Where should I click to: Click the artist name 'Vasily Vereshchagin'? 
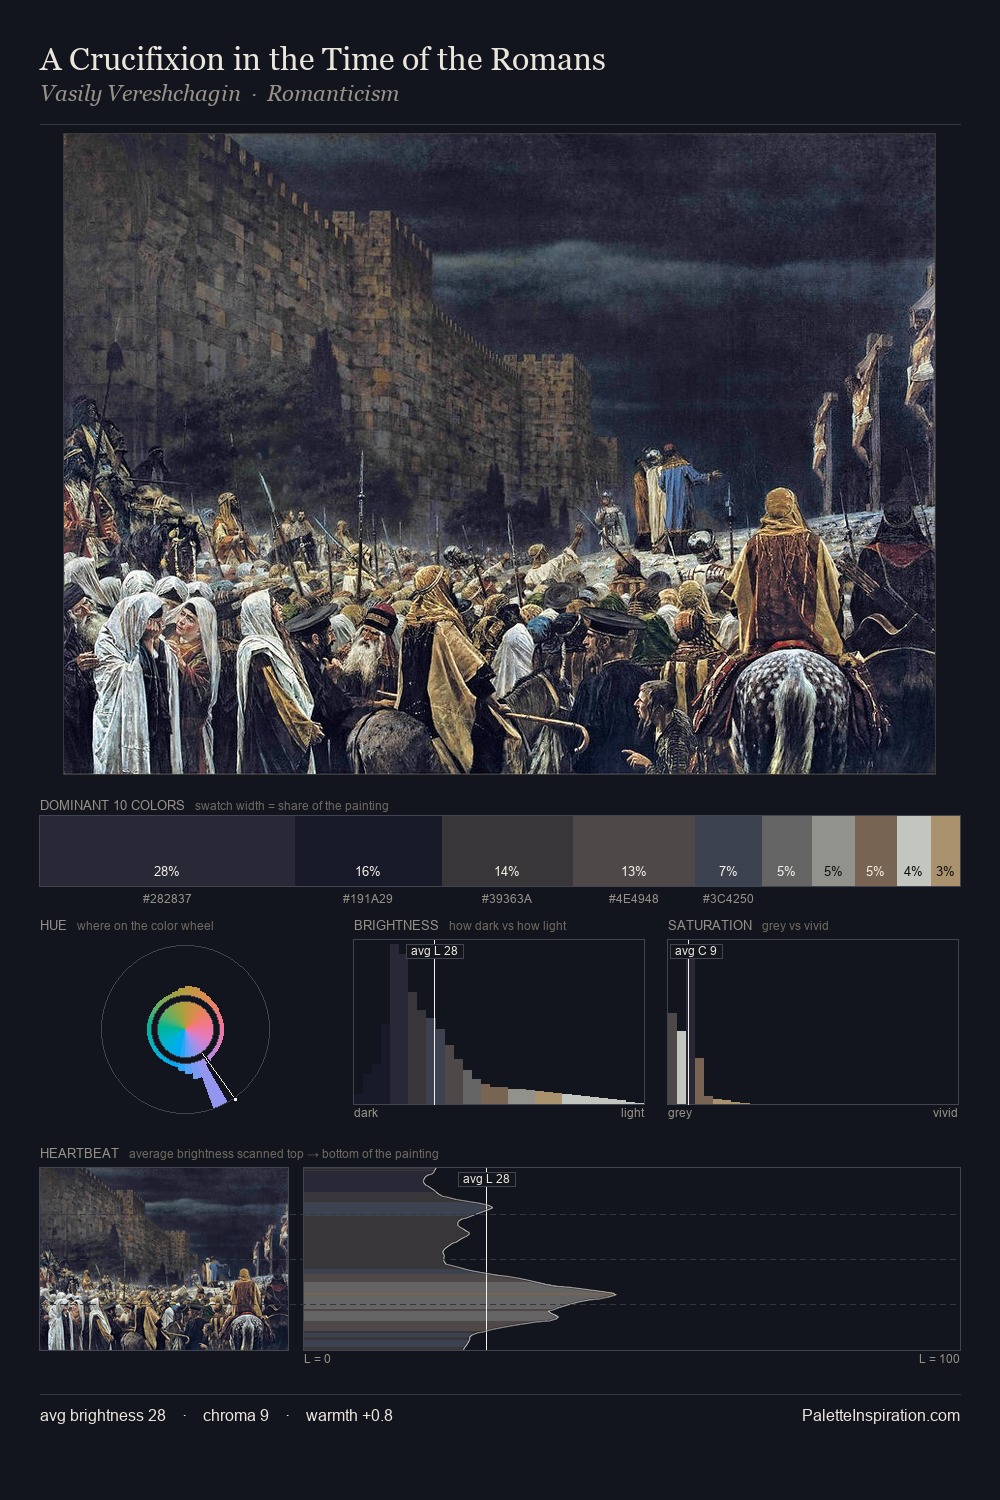coord(140,94)
